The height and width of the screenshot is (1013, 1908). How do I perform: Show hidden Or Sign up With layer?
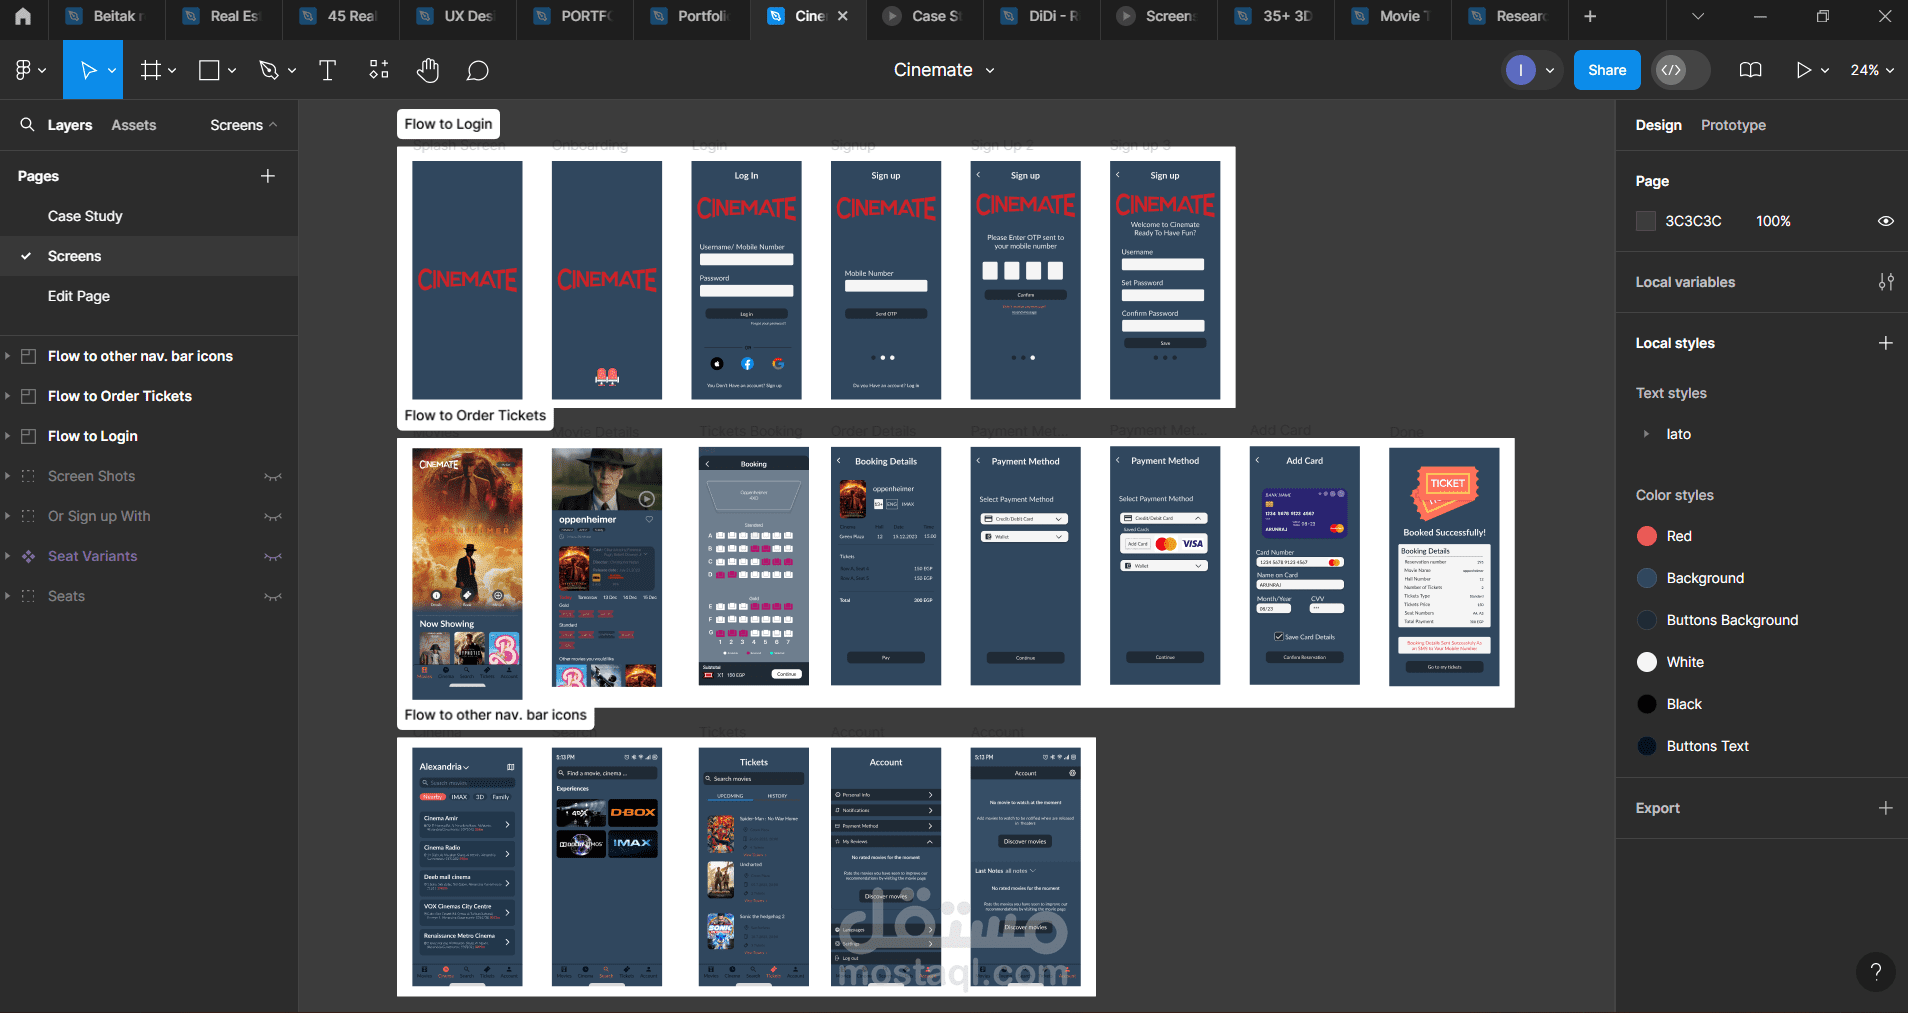coord(272,516)
